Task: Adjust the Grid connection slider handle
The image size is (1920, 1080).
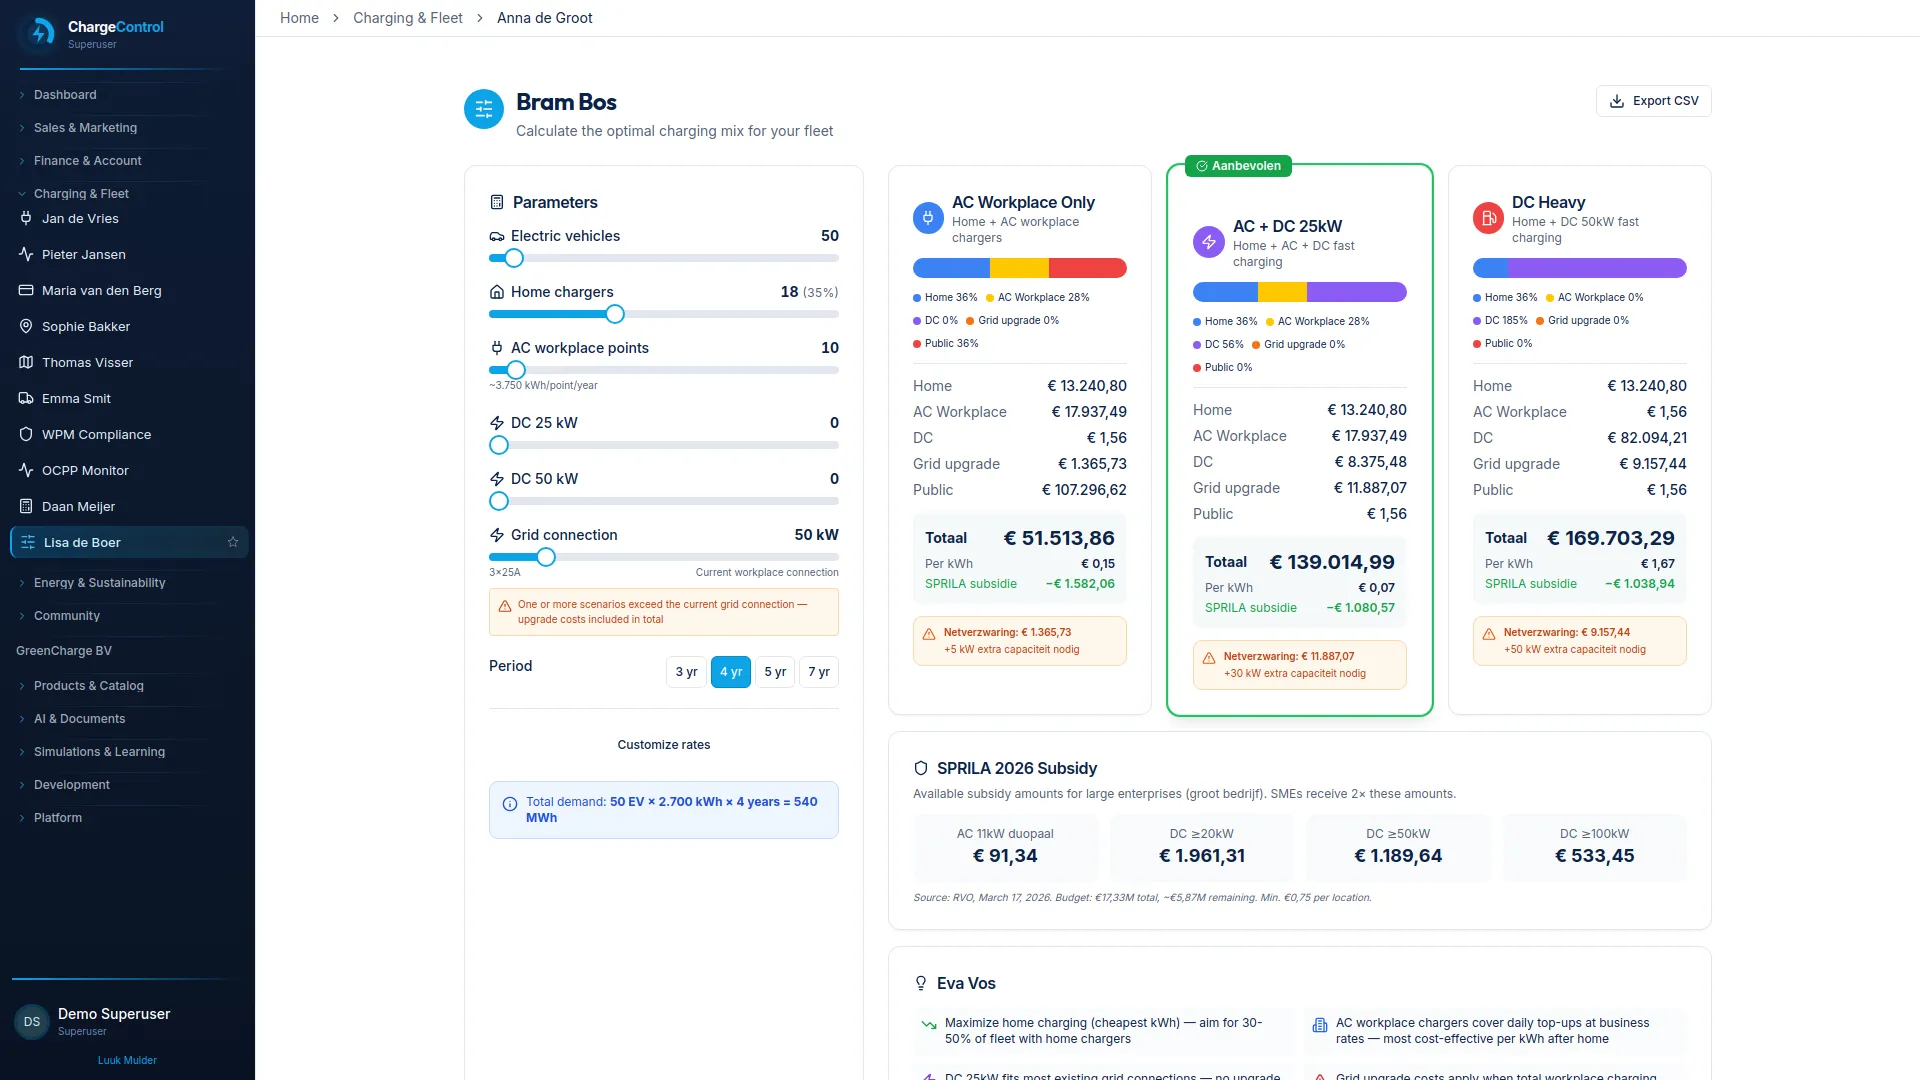Action: pyautogui.click(x=546, y=557)
